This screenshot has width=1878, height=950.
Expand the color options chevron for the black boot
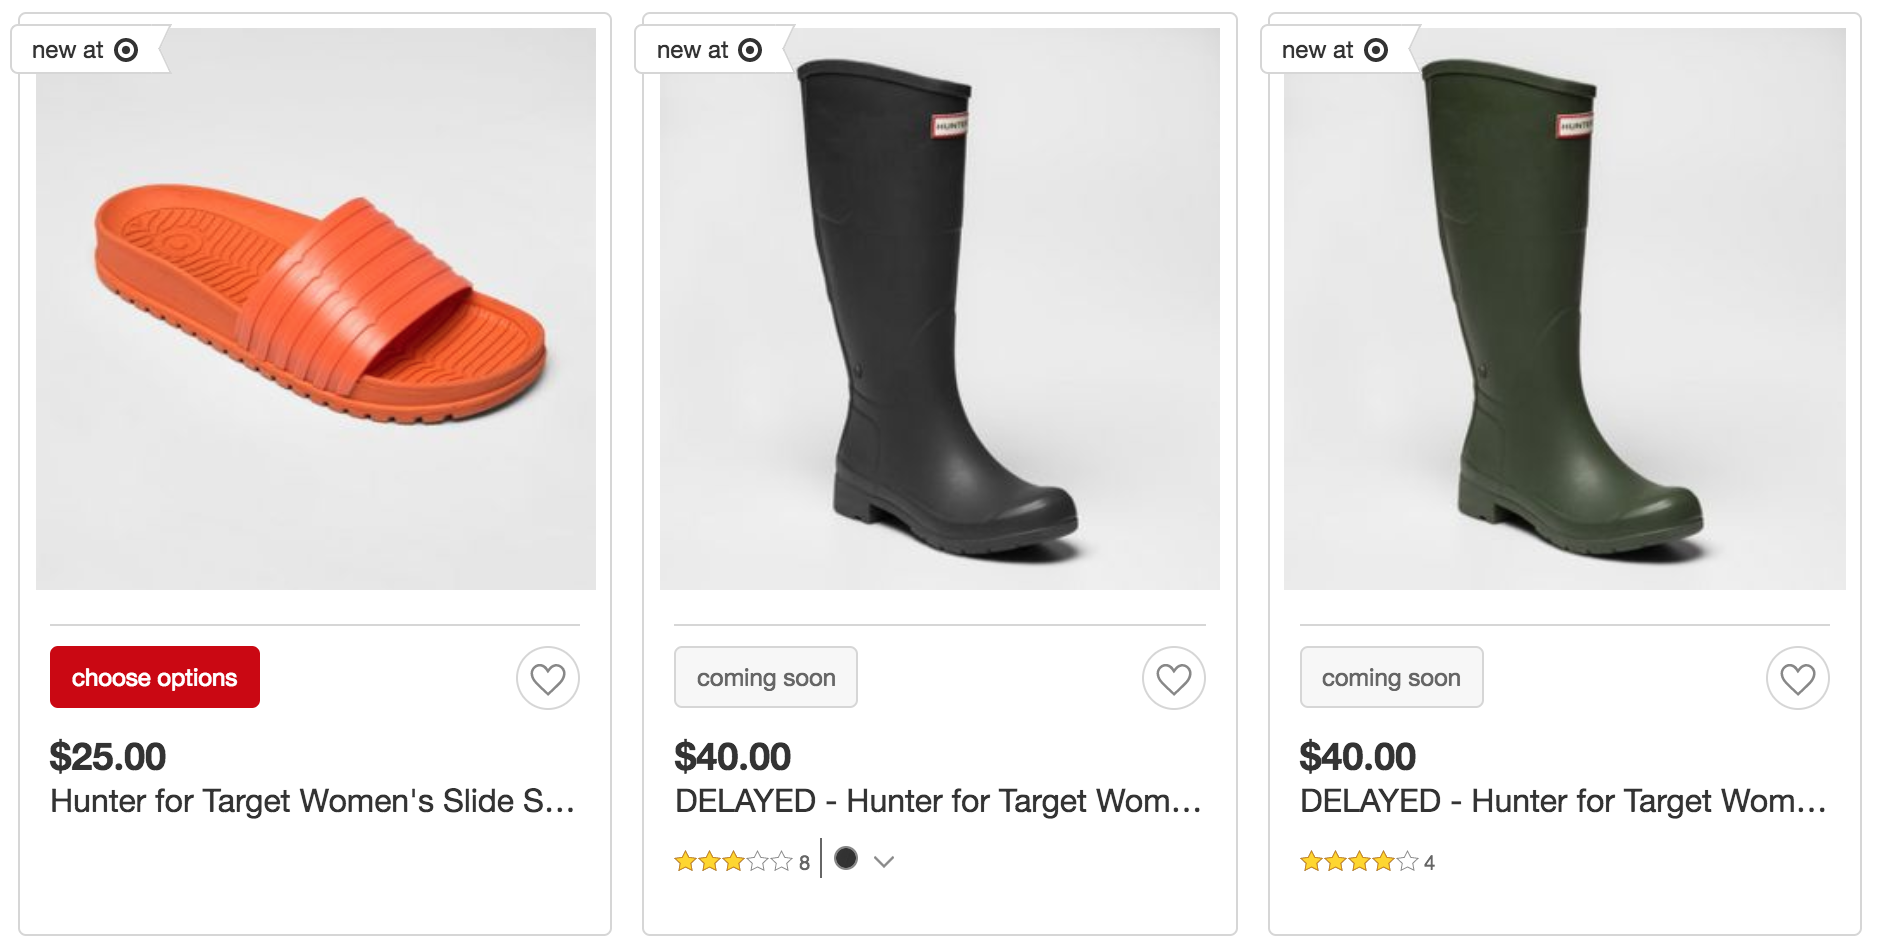pyautogui.click(x=884, y=861)
